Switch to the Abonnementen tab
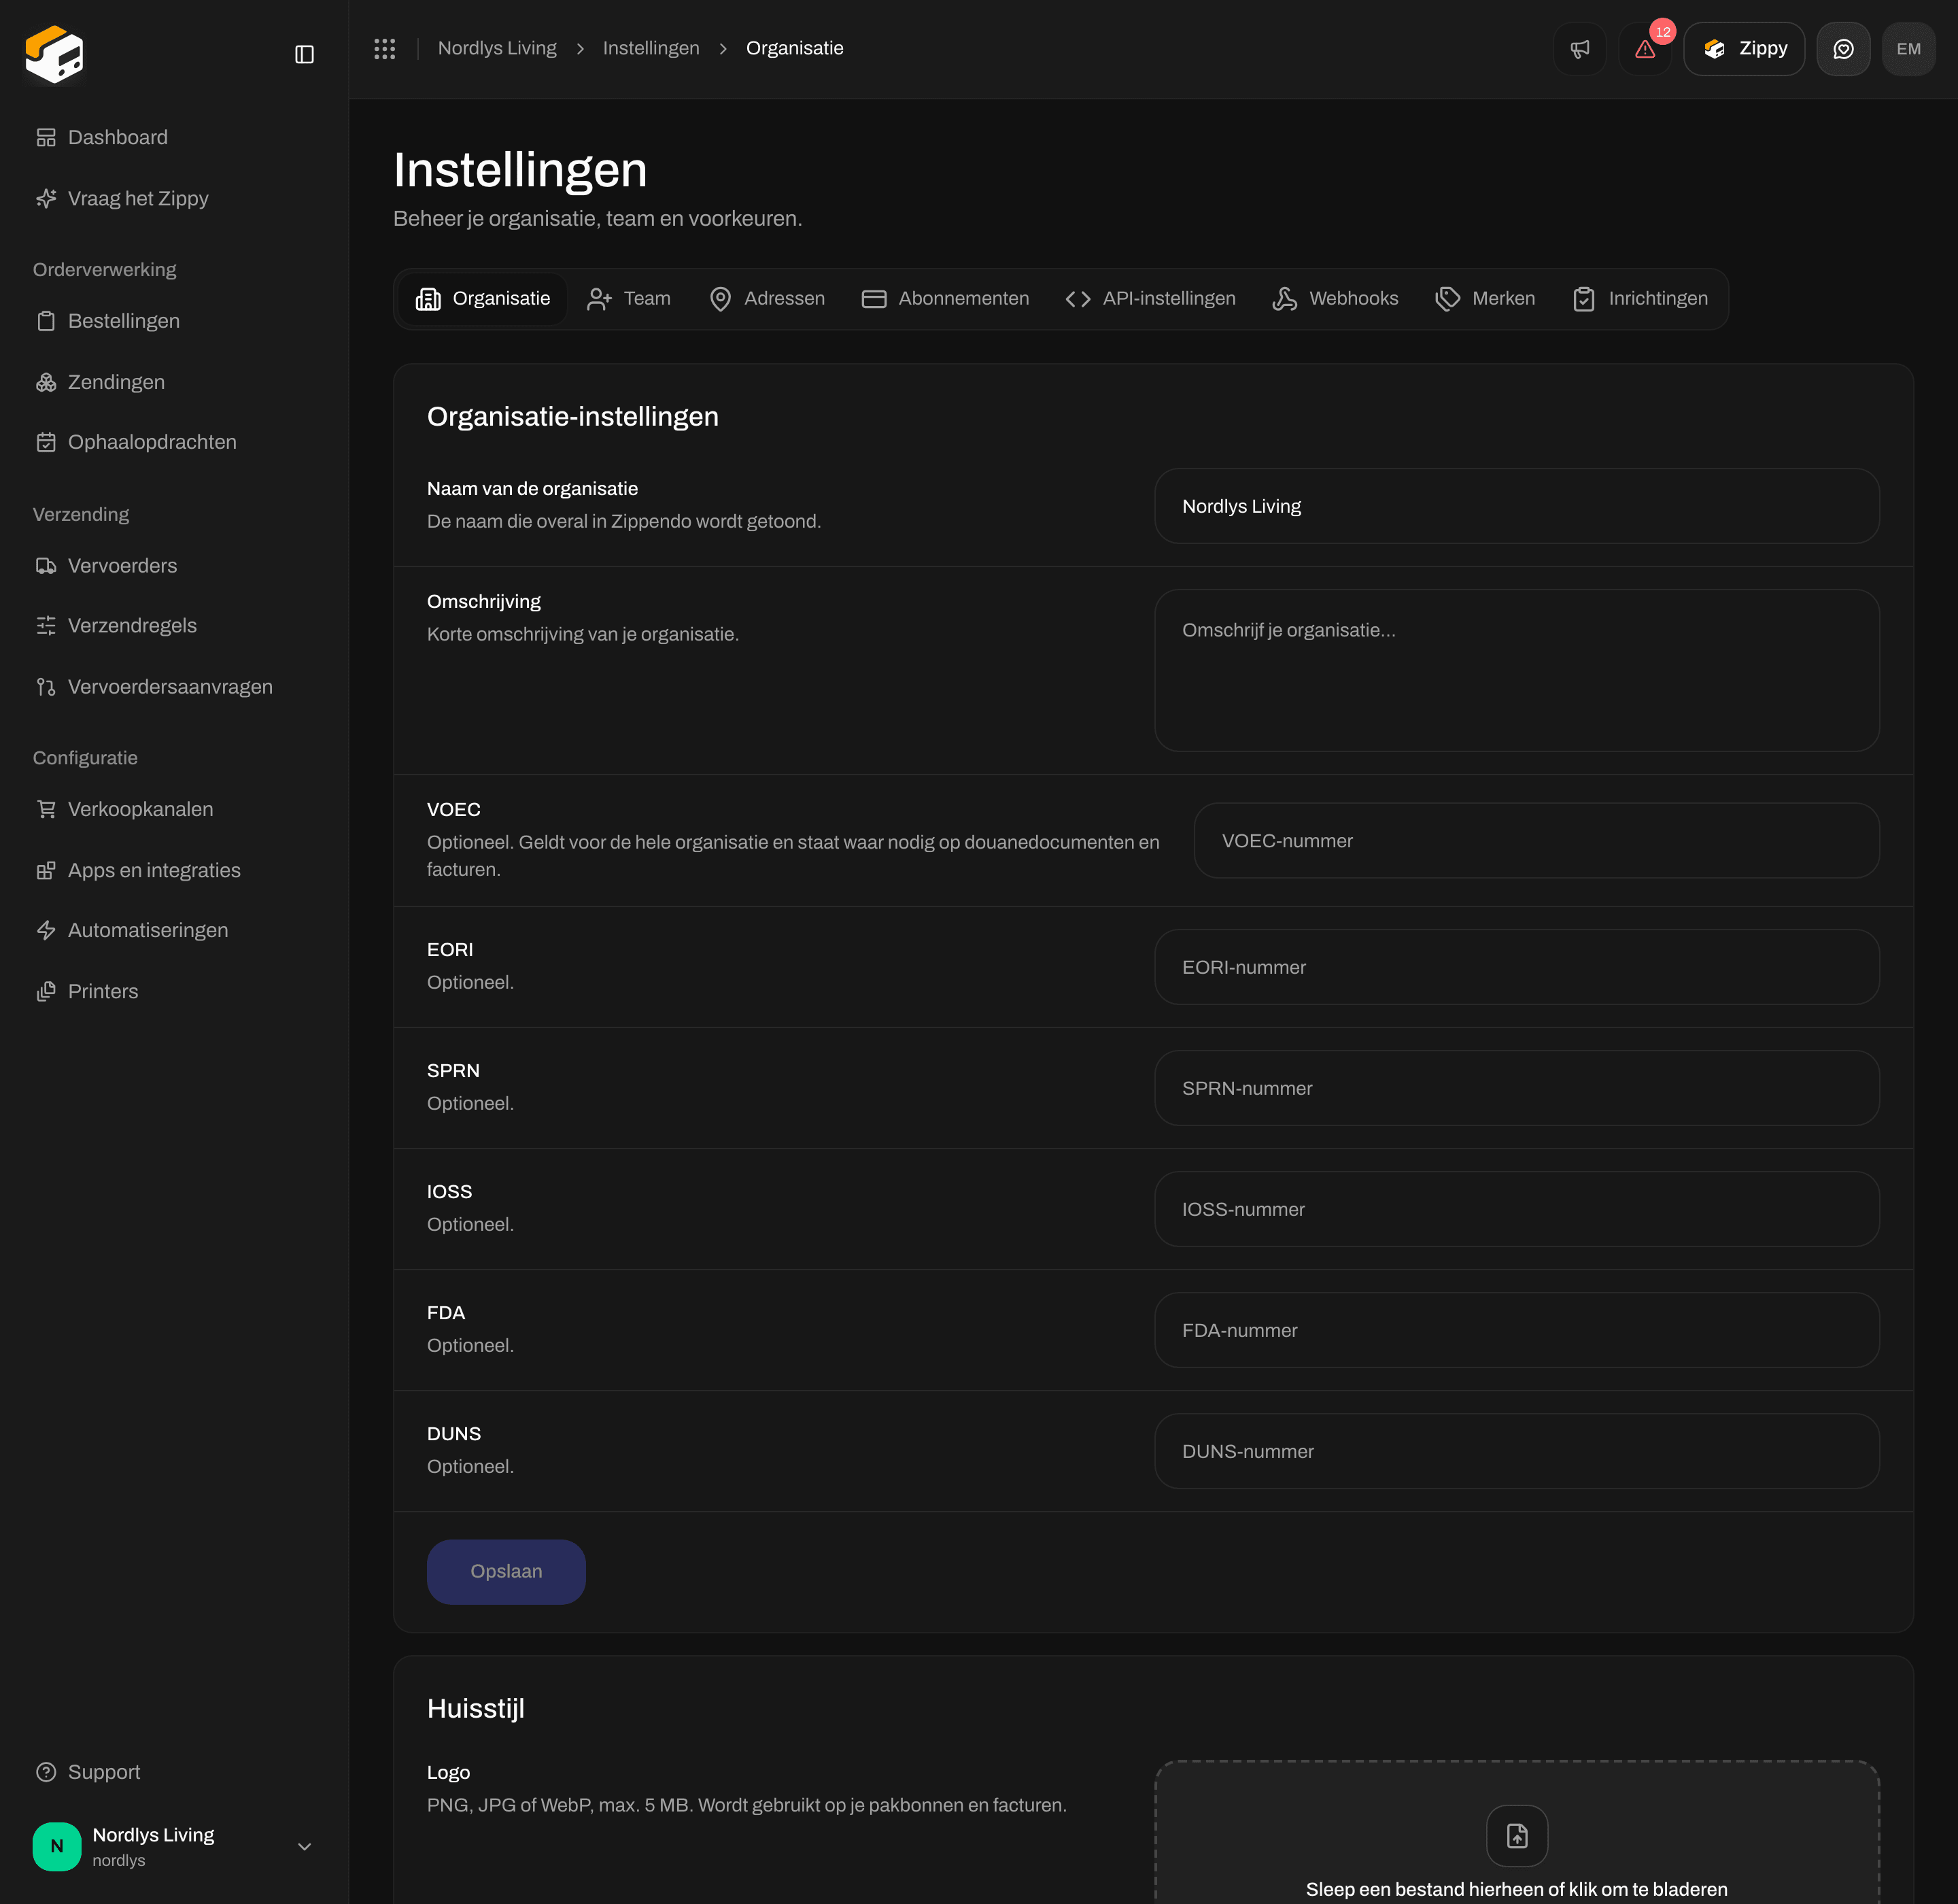Viewport: 1958px width, 1904px height. 945,299
